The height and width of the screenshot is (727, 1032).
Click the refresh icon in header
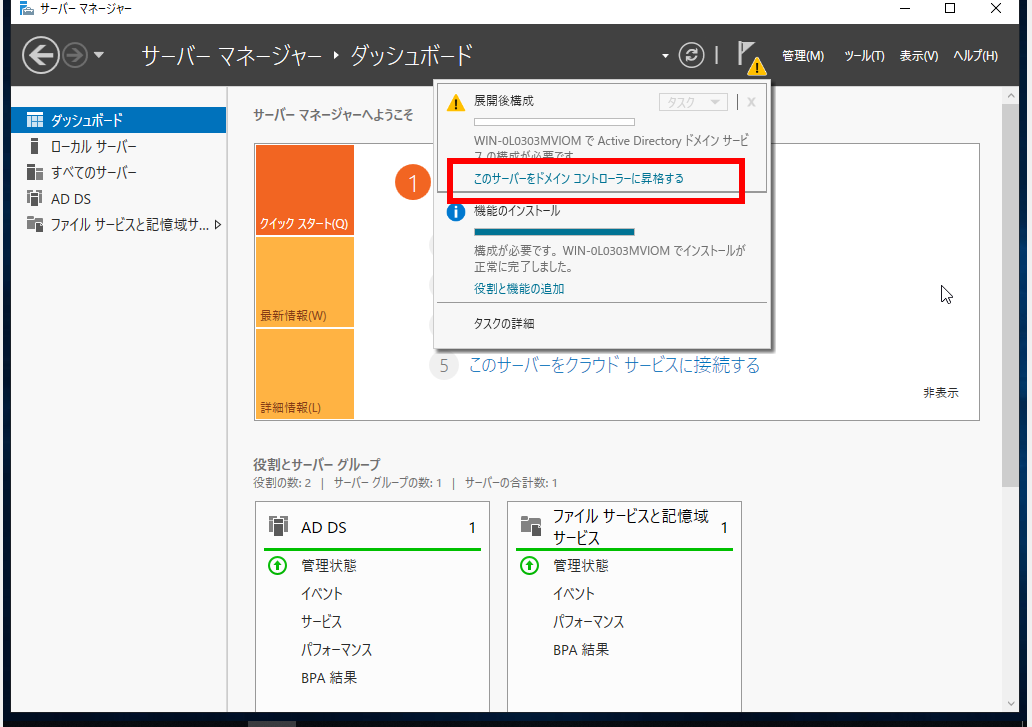[x=691, y=55]
